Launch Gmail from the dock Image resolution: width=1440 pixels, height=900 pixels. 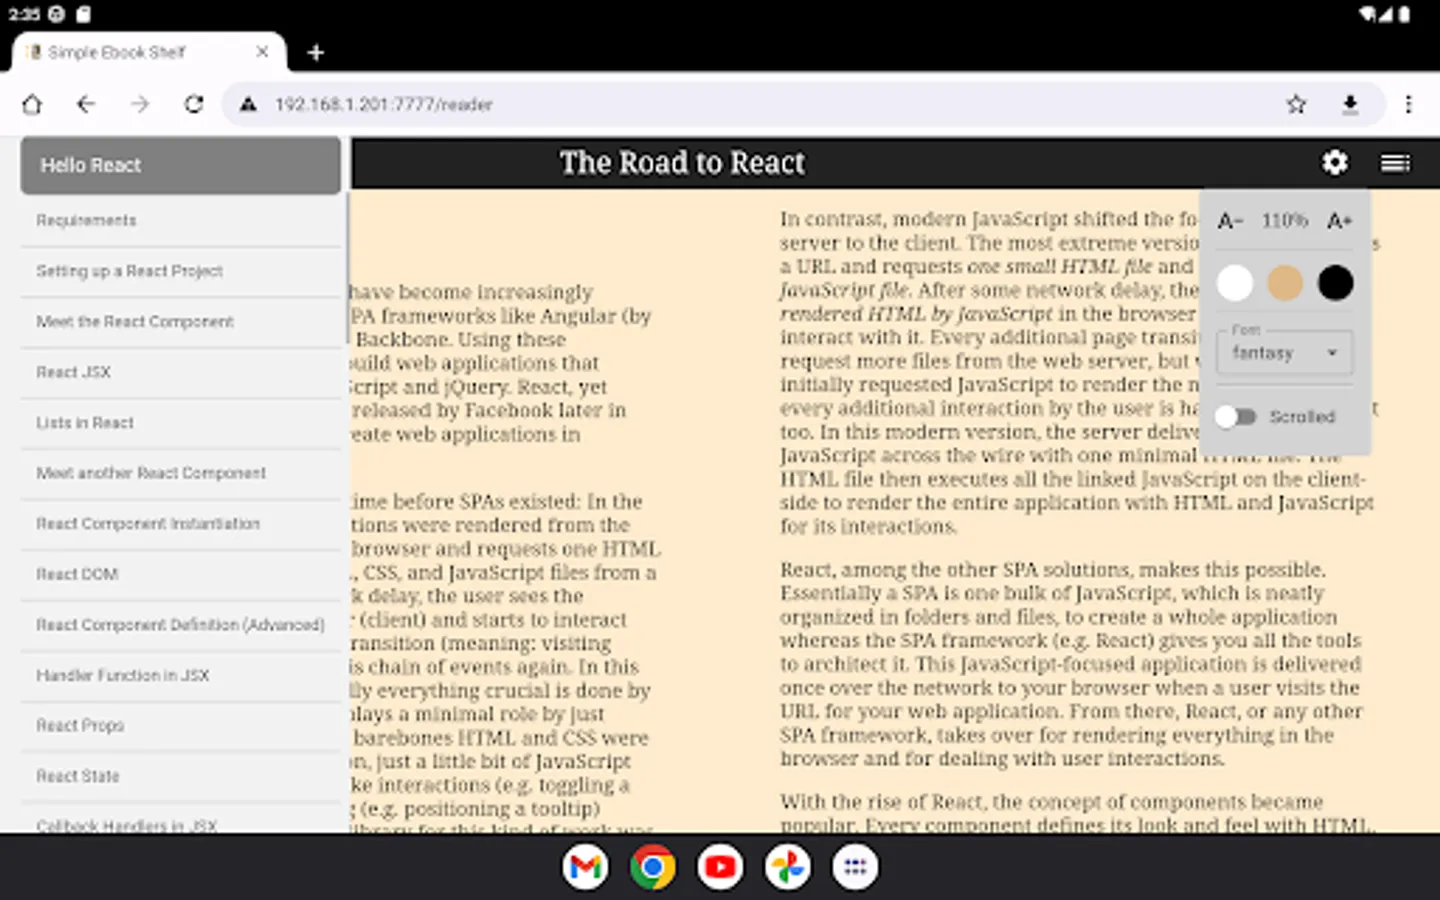coord(585,867)
